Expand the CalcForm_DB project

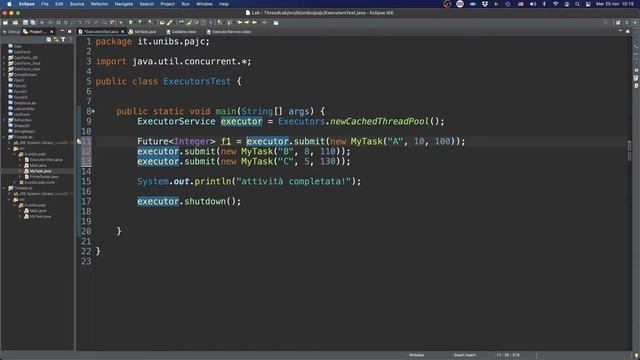[x=4, y=58]
